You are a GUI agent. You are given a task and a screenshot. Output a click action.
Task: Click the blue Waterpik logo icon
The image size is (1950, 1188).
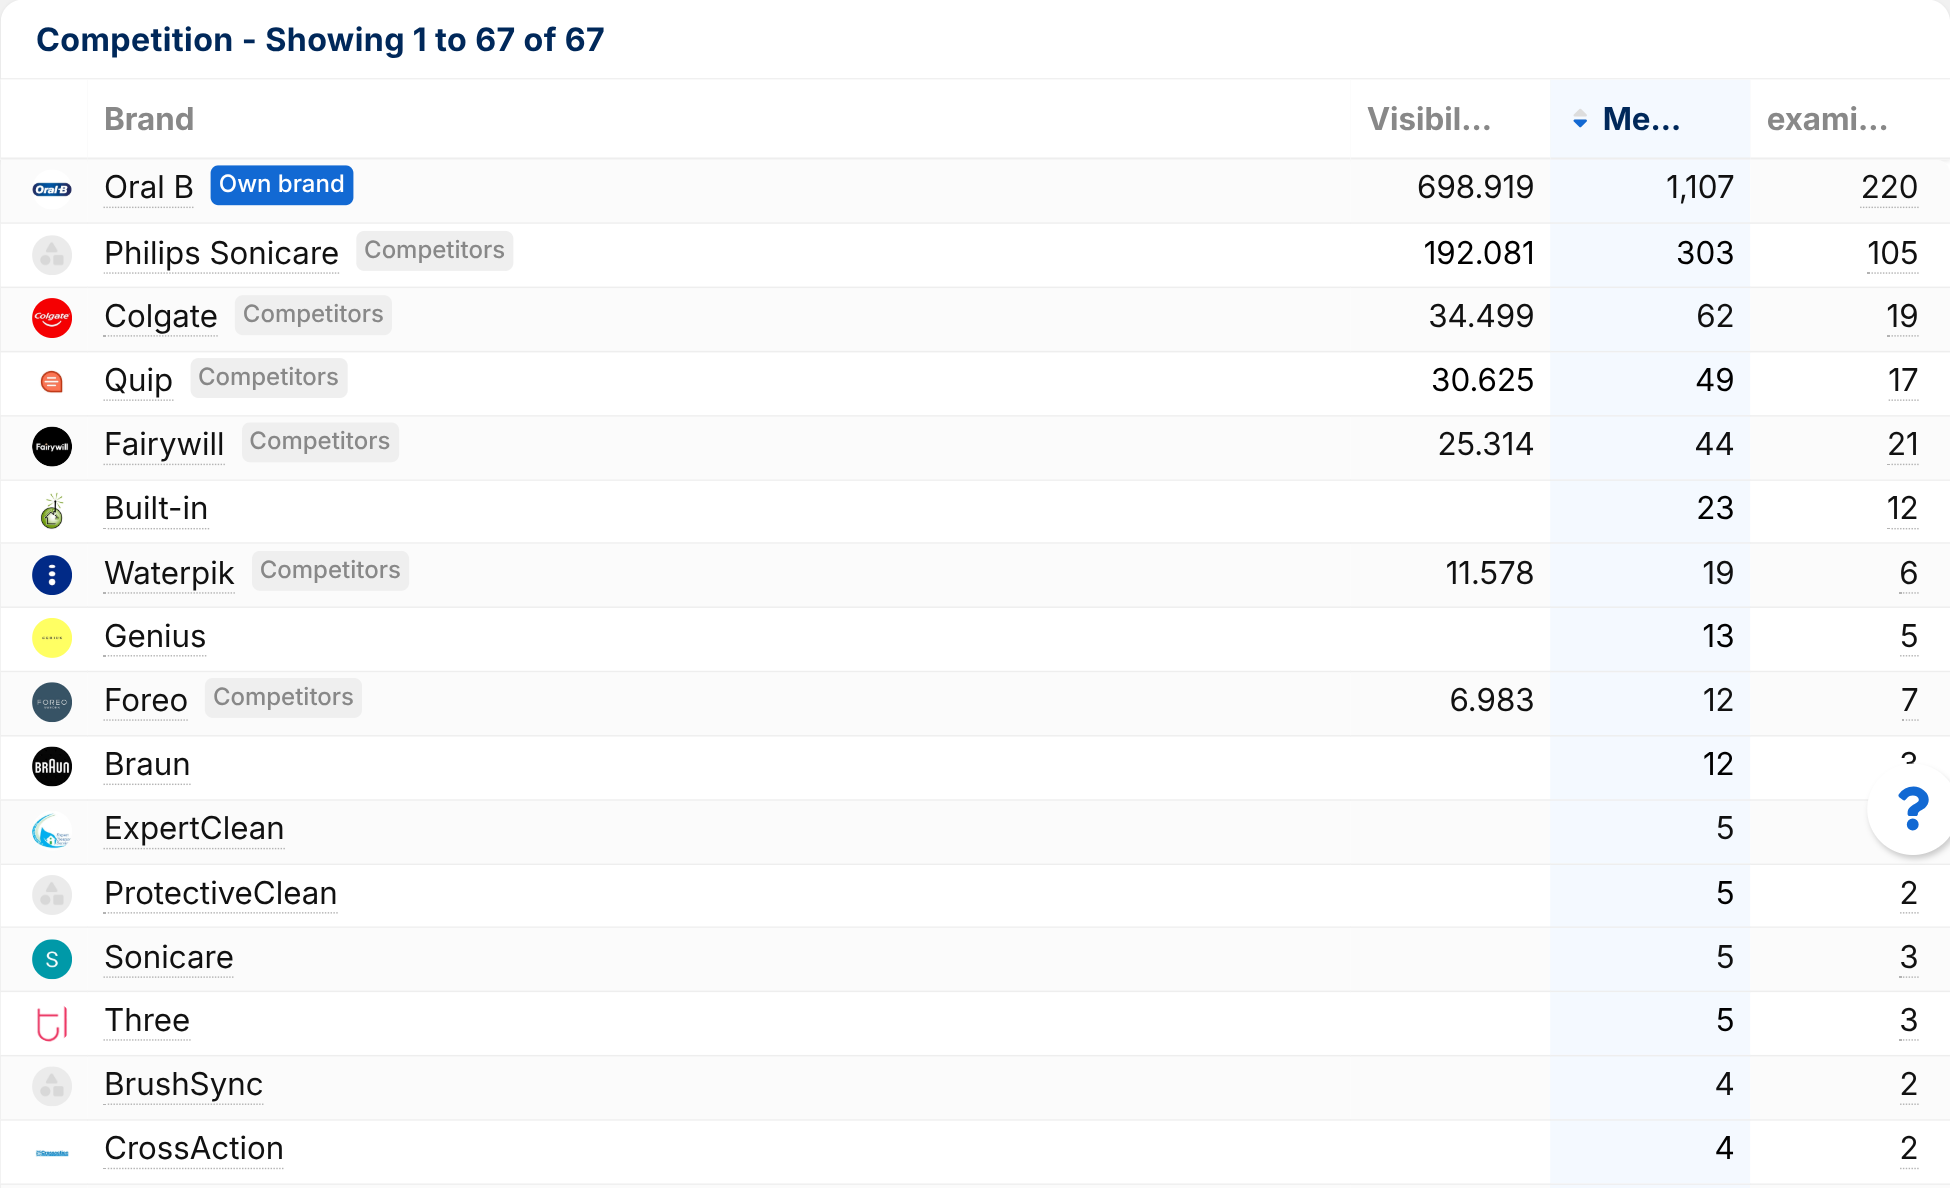(x=52, y=575)
